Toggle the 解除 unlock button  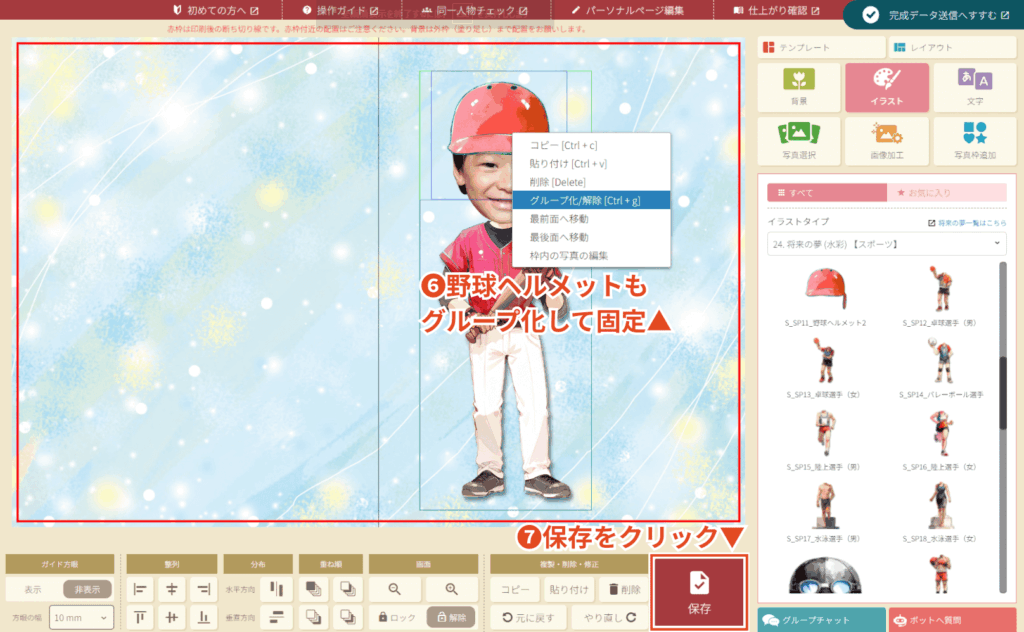pos(451,617)
